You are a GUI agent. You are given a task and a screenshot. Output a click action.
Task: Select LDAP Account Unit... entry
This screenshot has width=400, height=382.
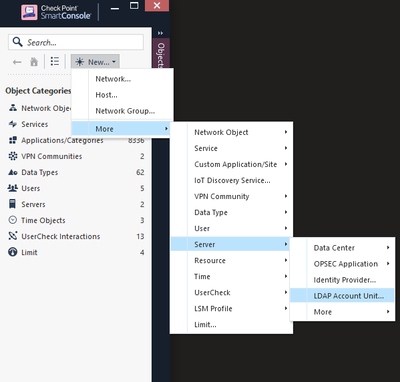(342, 296)
